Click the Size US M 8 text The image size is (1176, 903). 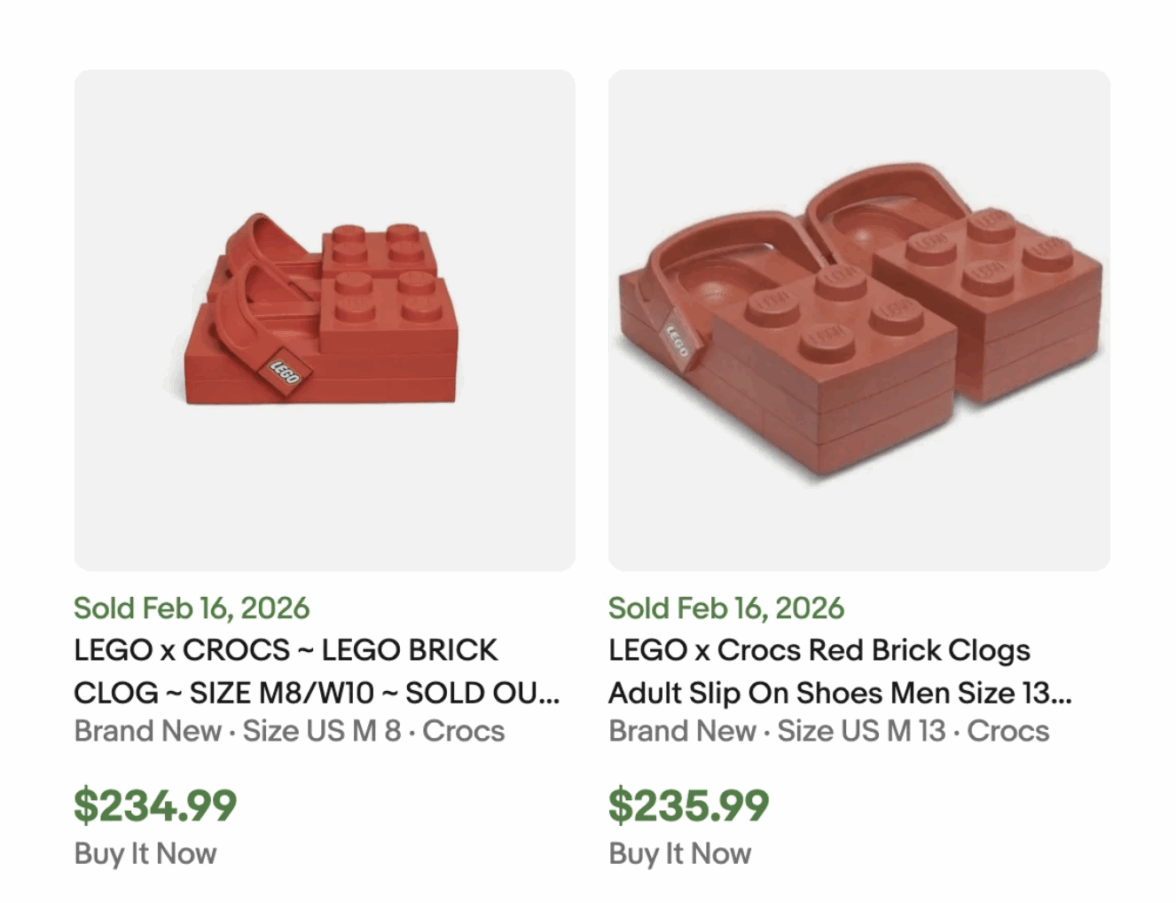pyautogui.click(x=321, y=731)
